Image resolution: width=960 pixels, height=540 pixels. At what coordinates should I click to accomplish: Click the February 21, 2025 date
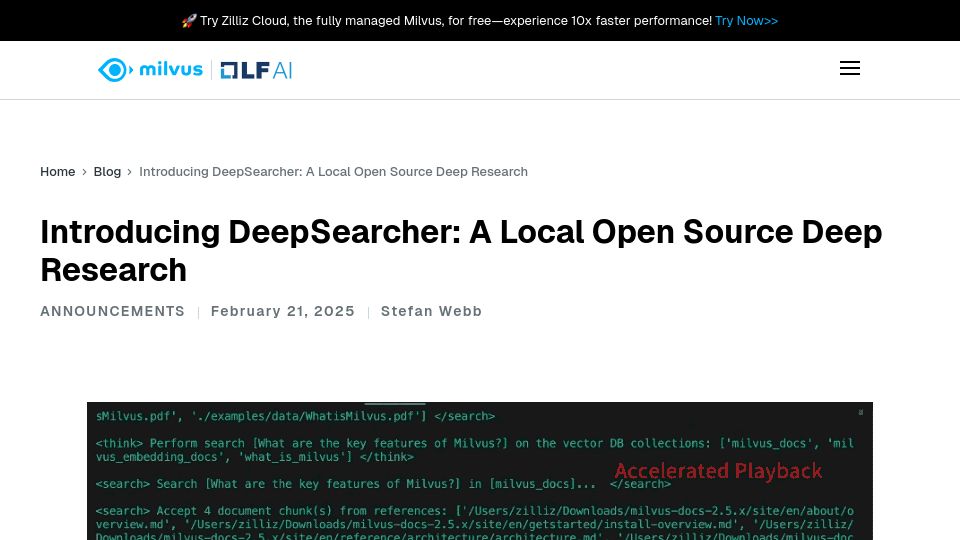pos(283,311)
